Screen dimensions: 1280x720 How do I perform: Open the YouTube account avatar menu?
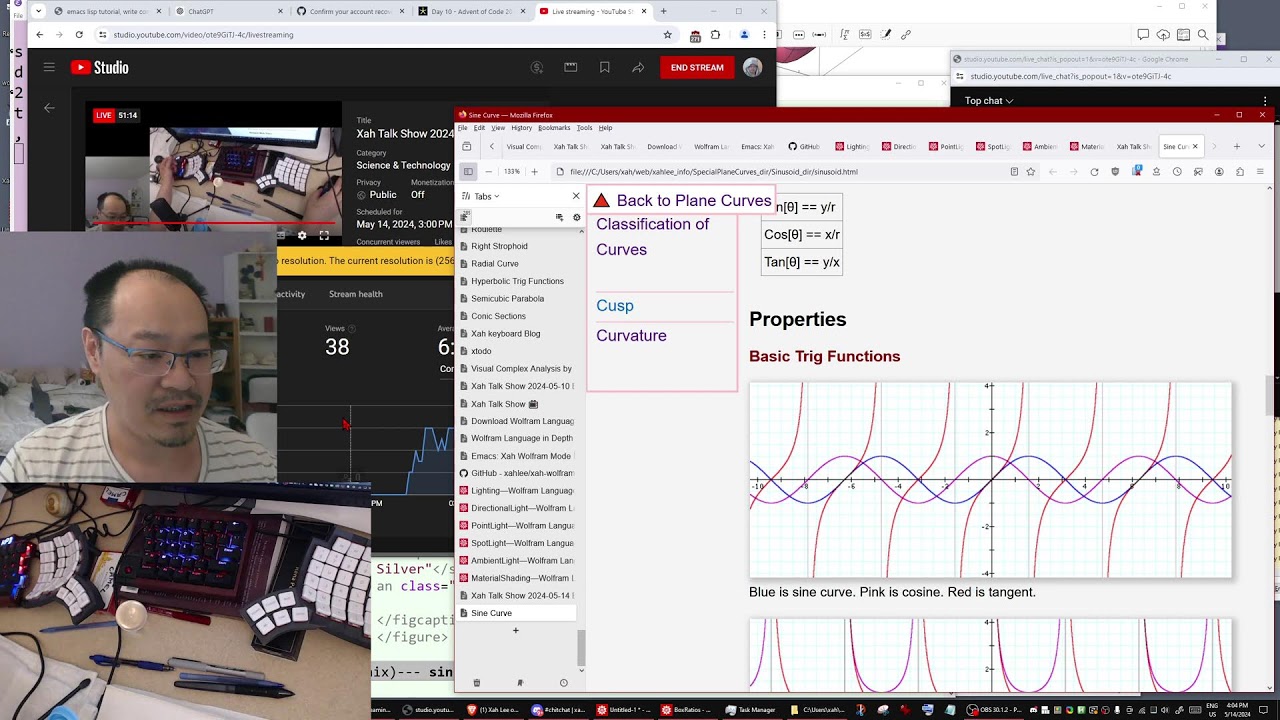[x=753, y=67]
